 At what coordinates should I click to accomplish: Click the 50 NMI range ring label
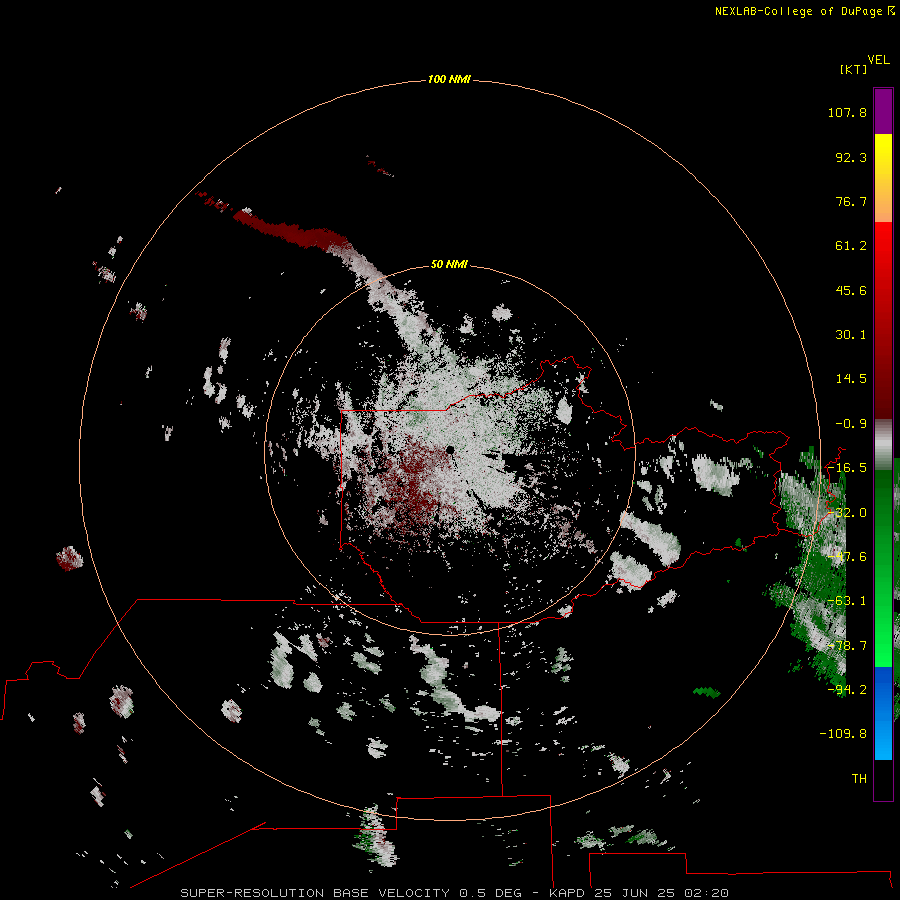pos(449,264)
